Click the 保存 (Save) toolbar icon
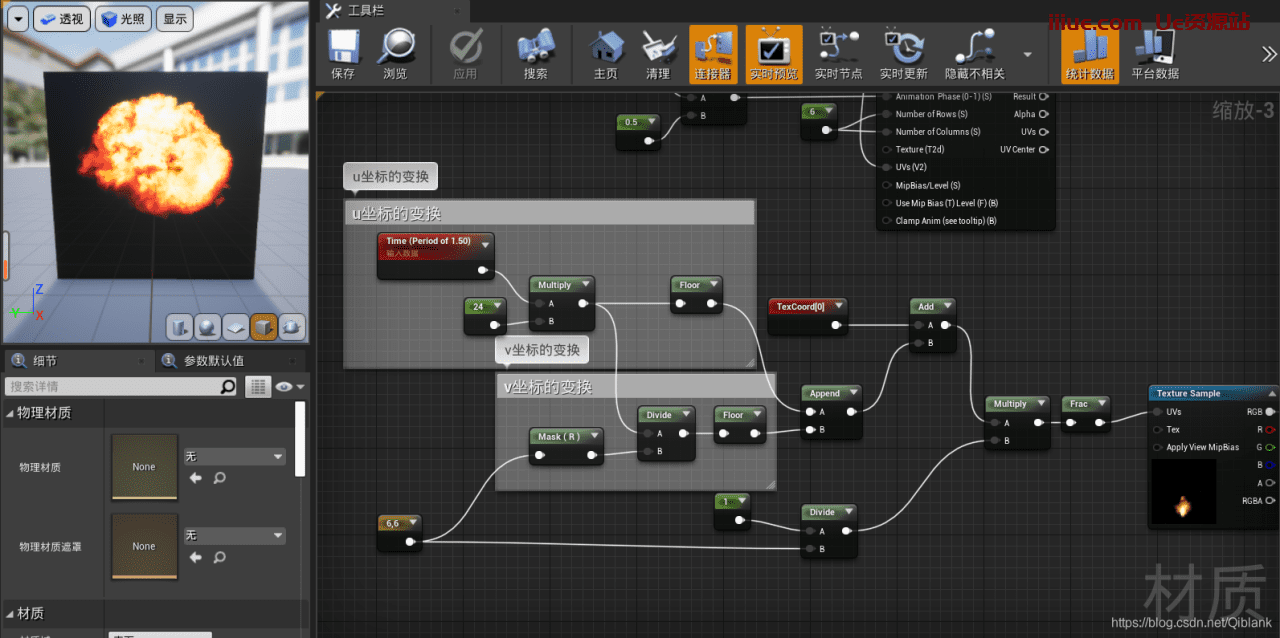 (343, 54)
